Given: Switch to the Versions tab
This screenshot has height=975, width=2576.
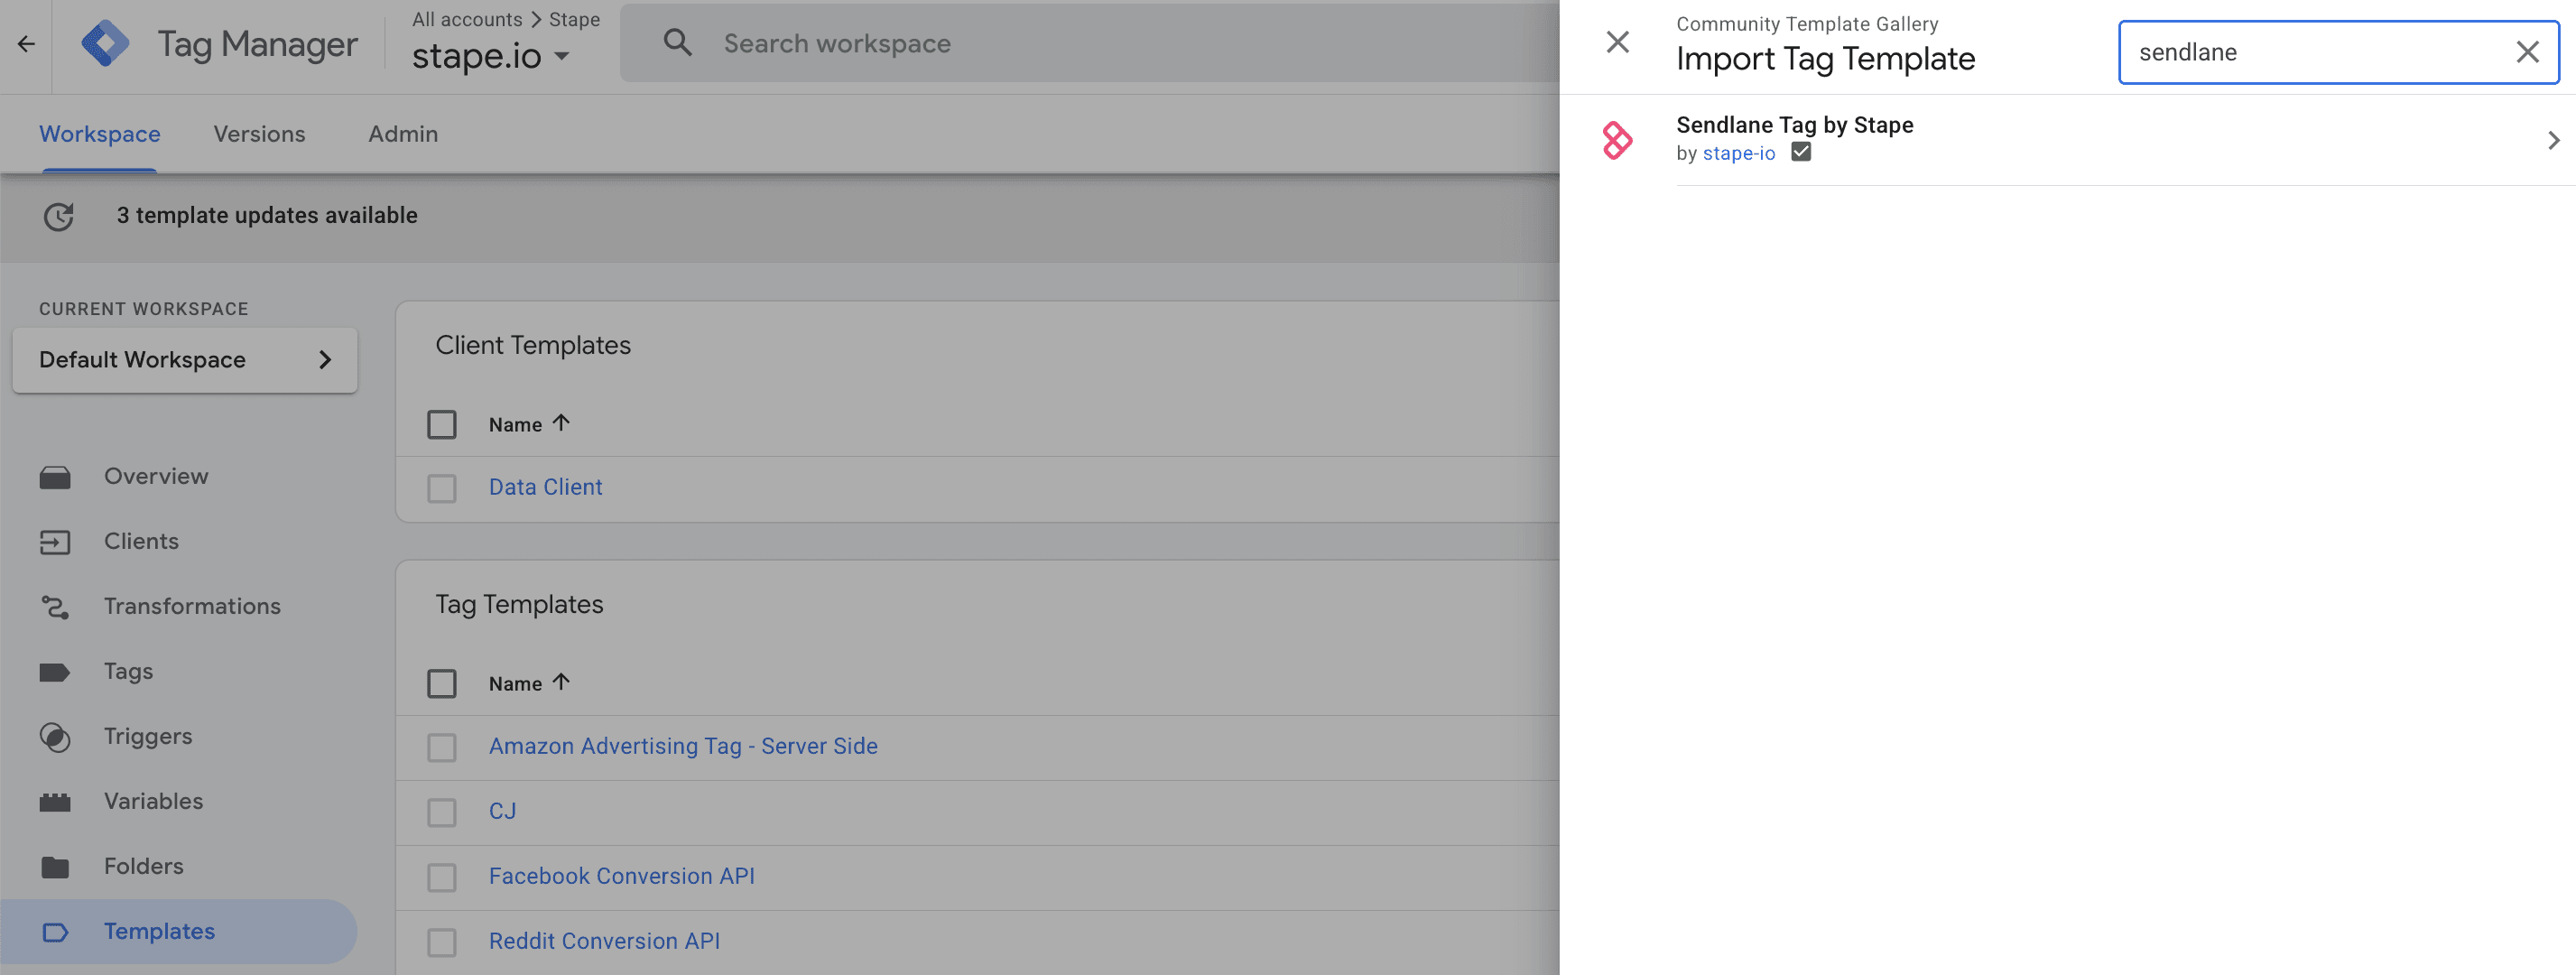Looking at the screenshot, I should pos(259,134).
